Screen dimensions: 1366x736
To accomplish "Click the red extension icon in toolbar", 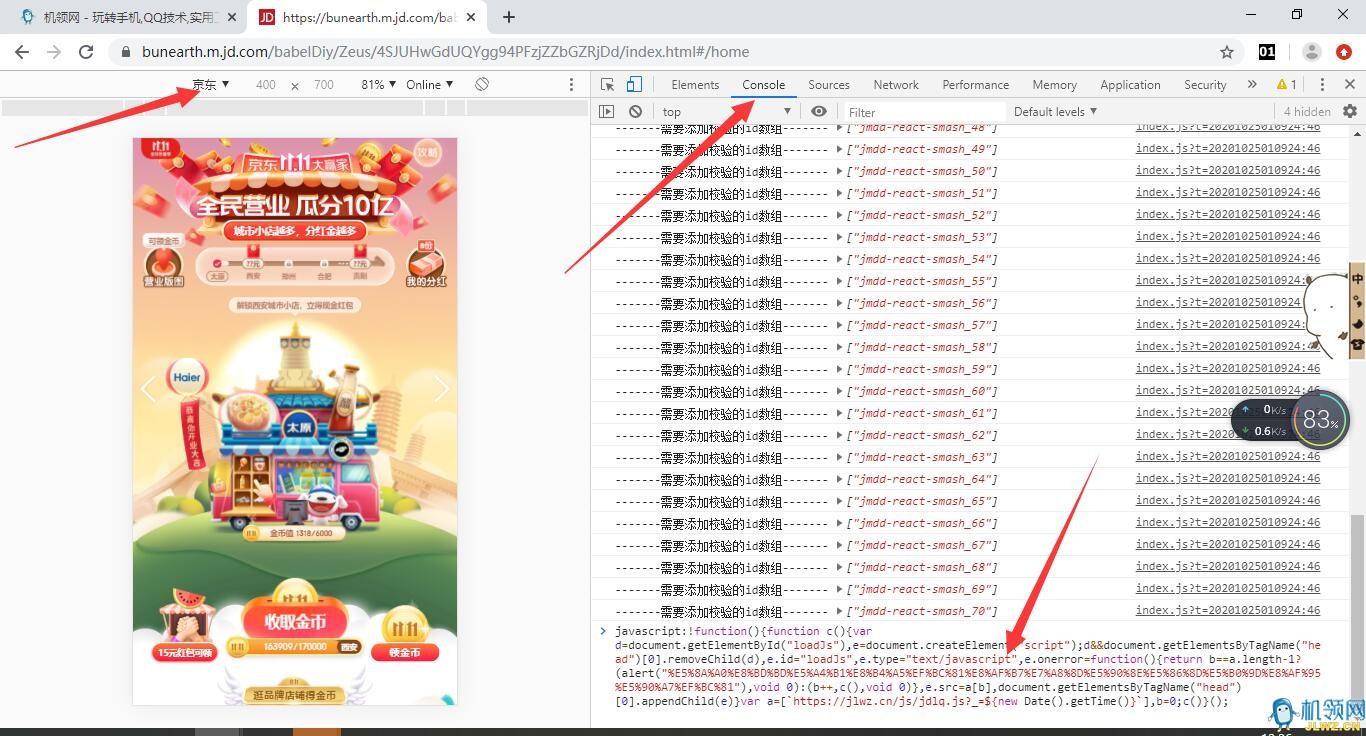I will click(x=1344, y=52).
